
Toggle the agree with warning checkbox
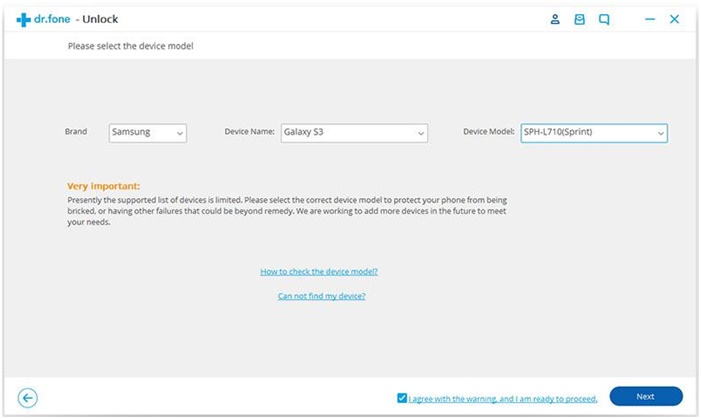pos(402,397)
